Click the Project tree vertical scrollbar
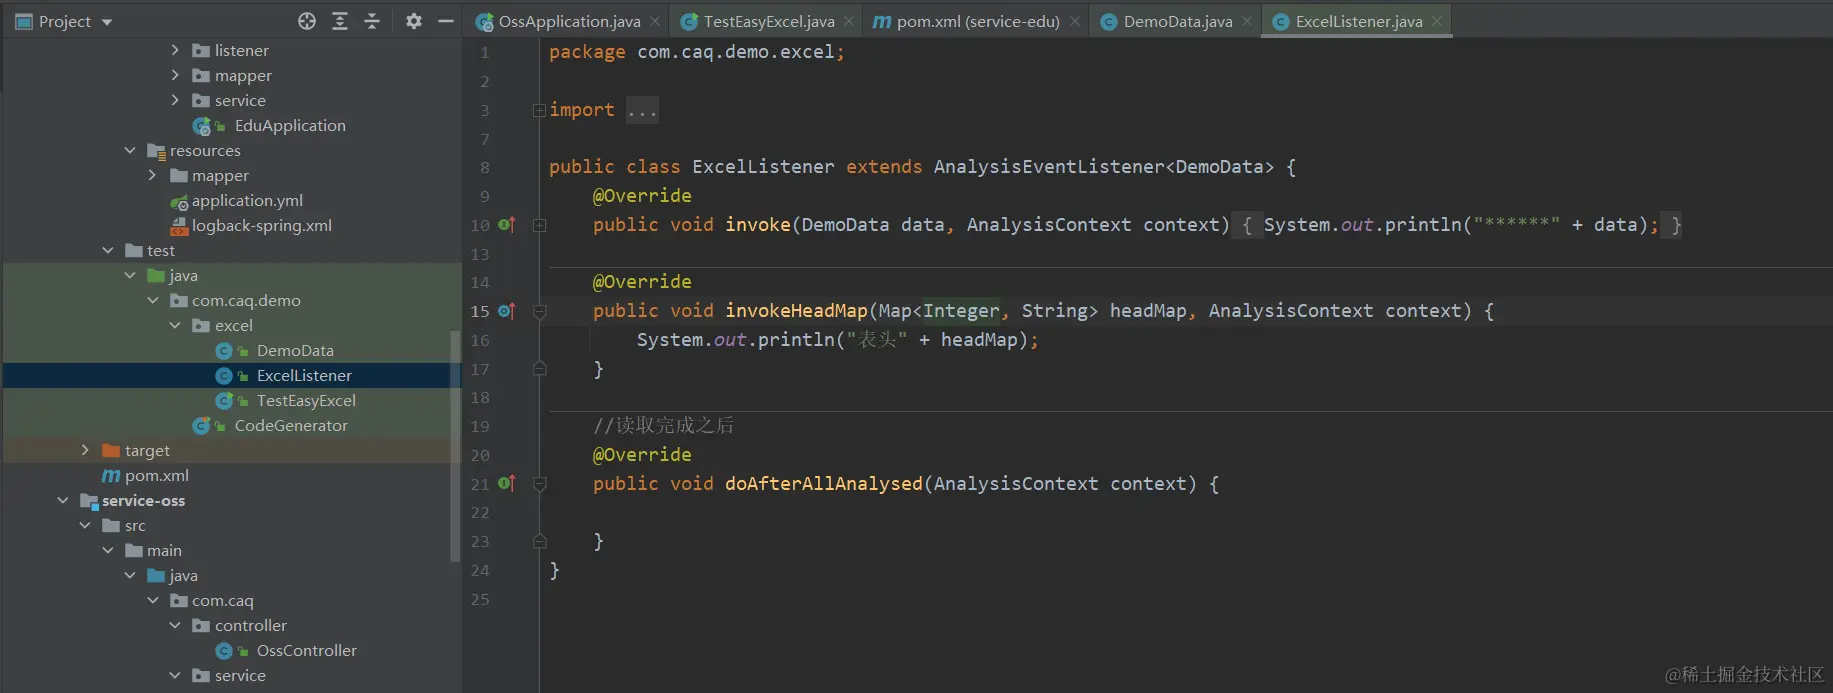Image resolution: width=1833 pixels, height=693 pixels. coord(456,445)
